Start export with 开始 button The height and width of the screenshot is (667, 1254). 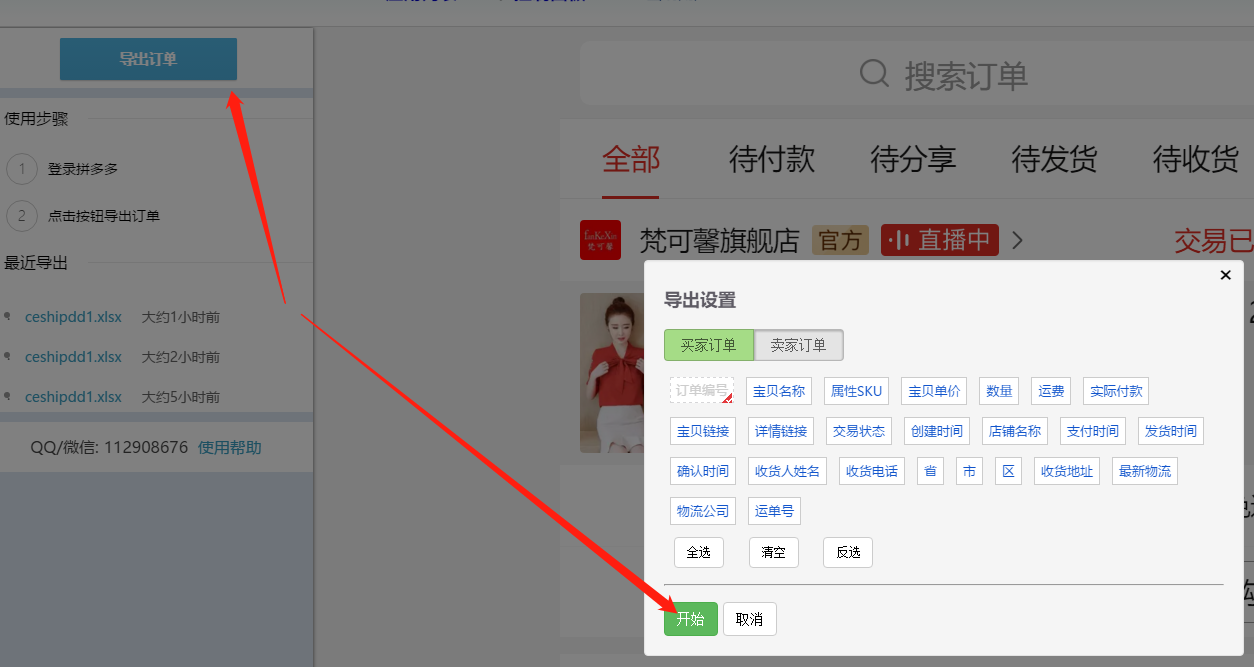pyautogui.click(x=691, y=619)
